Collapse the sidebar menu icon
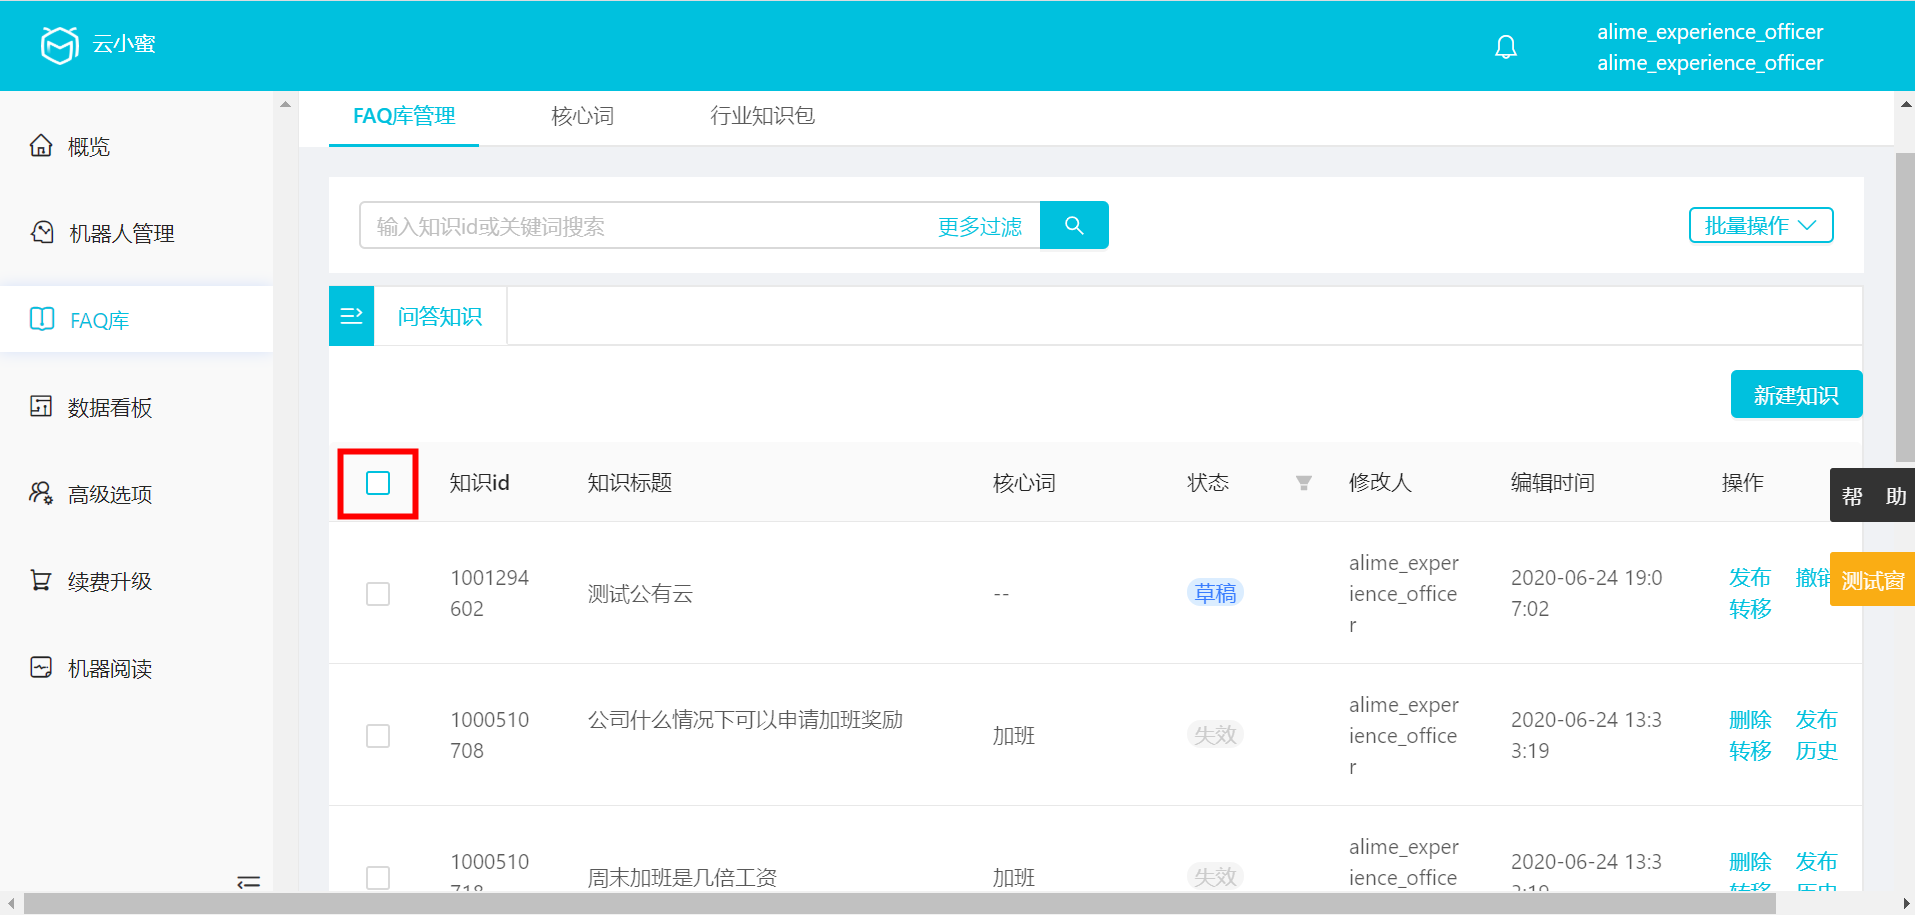The image size is (1915, 915). pos(248,882)
